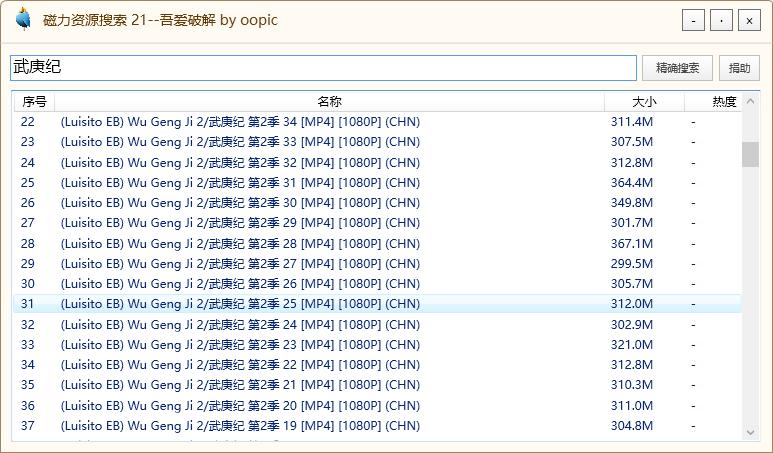Select row 32 第2季 24 entry
773x453 pixels.
(x=377, y=325)
